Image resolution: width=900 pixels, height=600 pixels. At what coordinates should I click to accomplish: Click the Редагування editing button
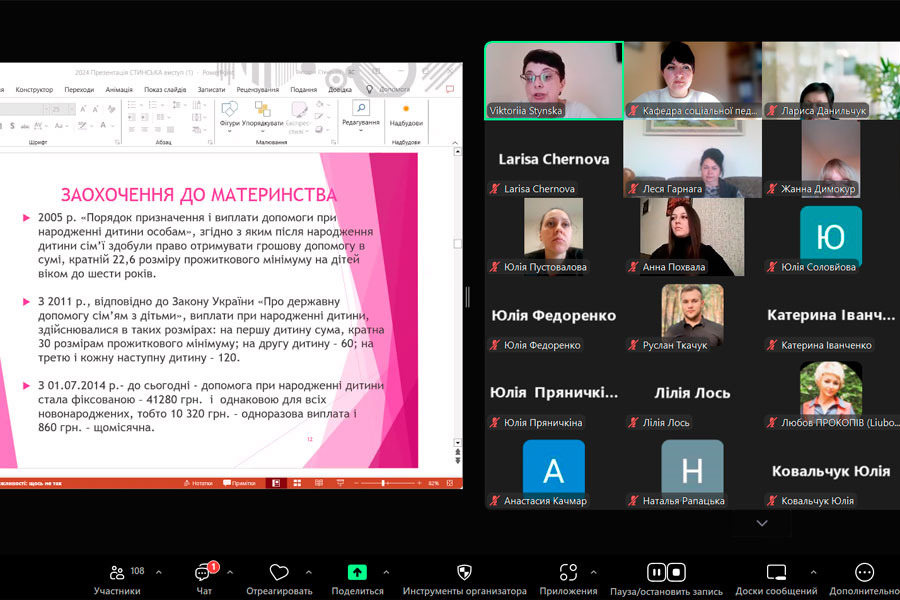360,112
